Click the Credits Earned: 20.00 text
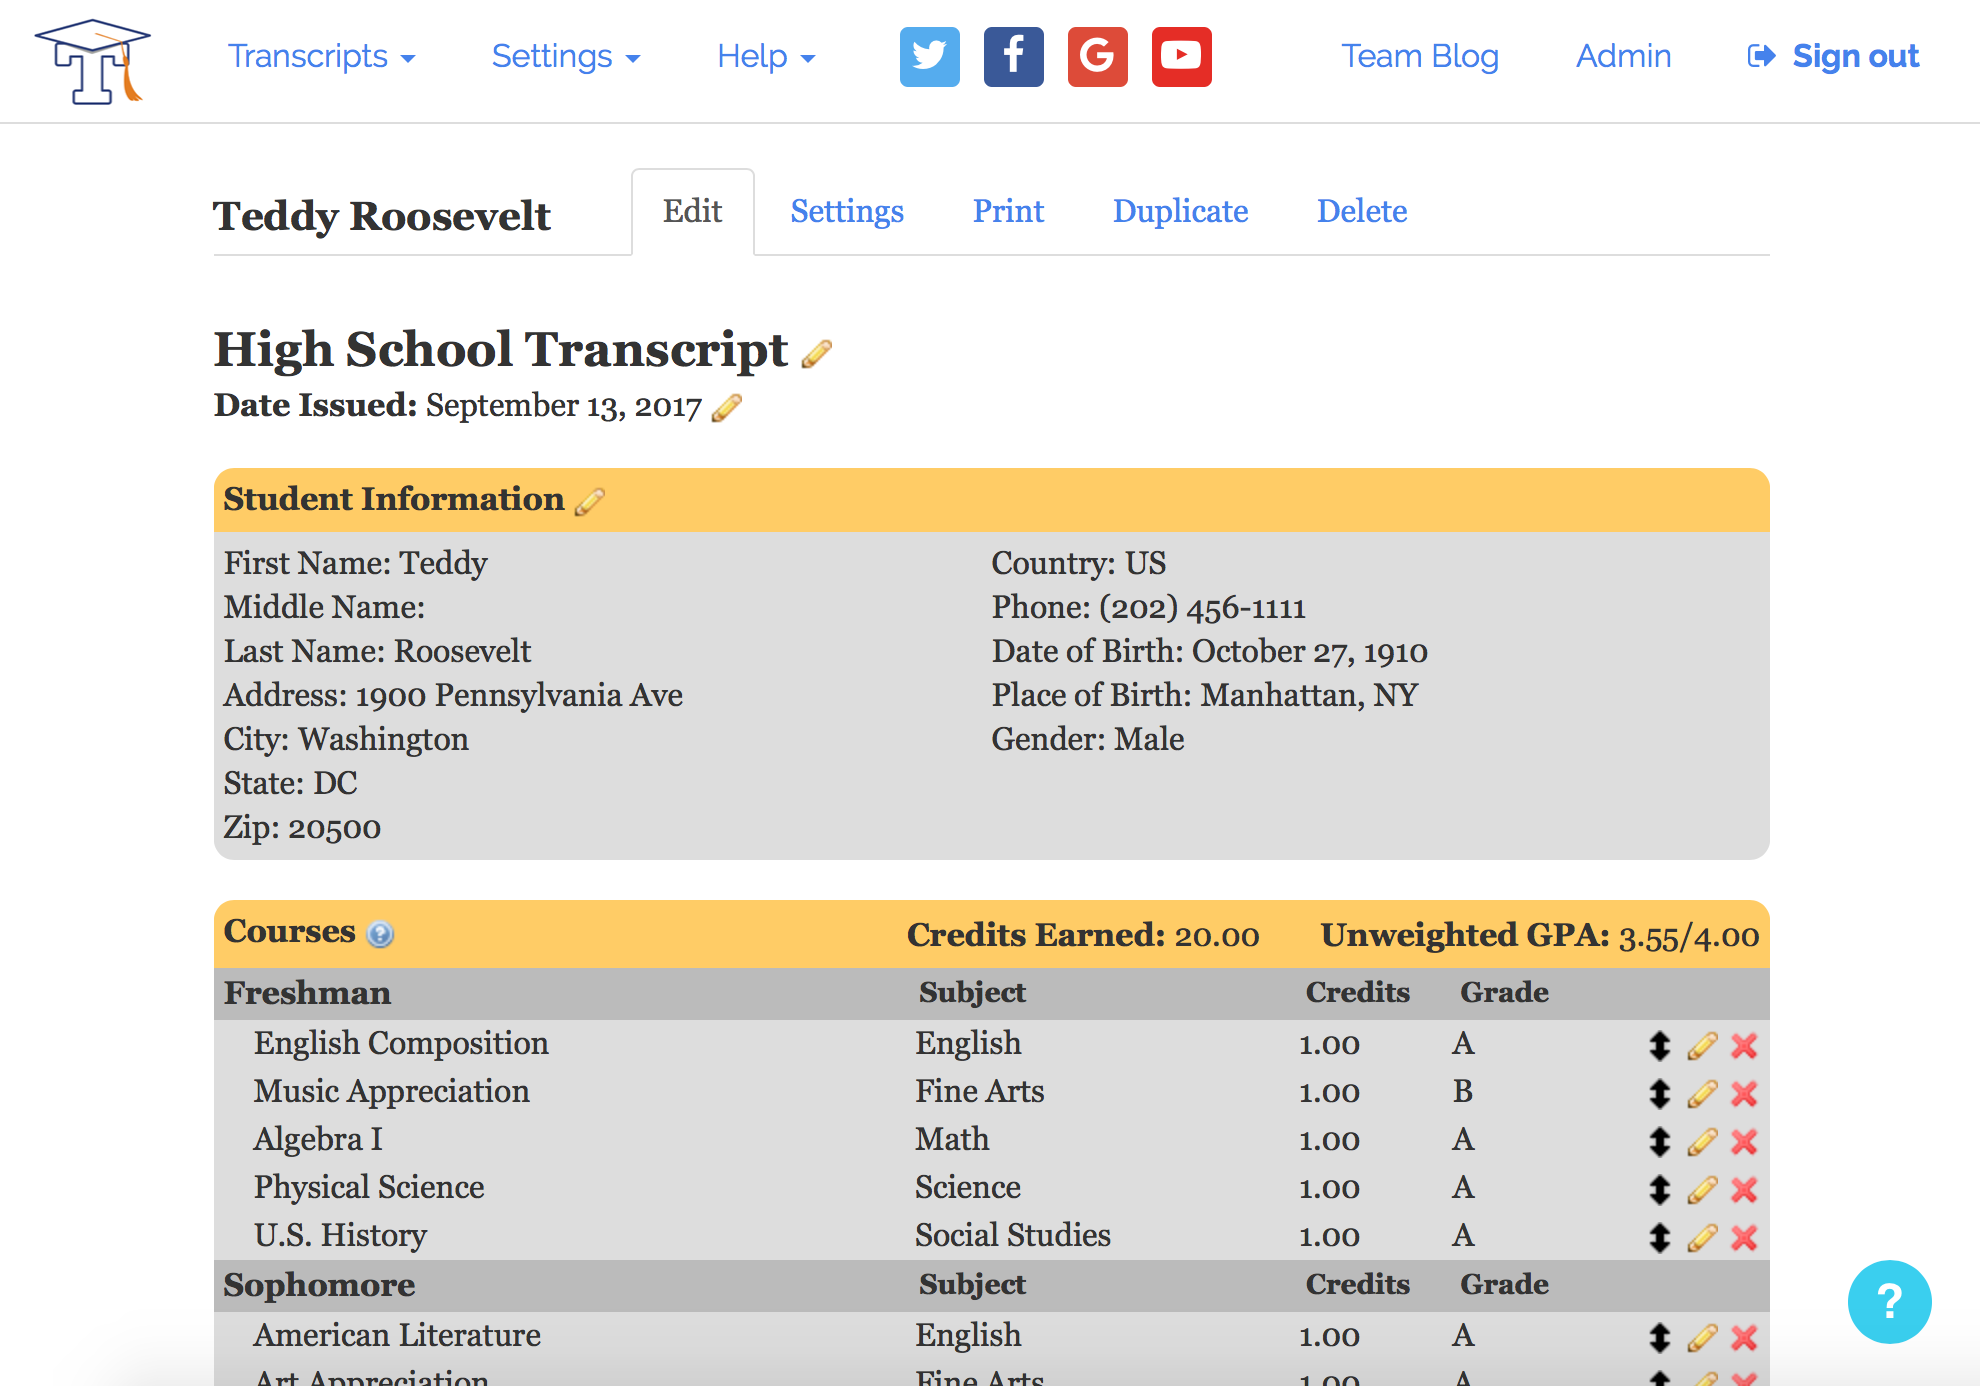This screenshot has width=1980, height=1386. click(x=1083, y=936)
